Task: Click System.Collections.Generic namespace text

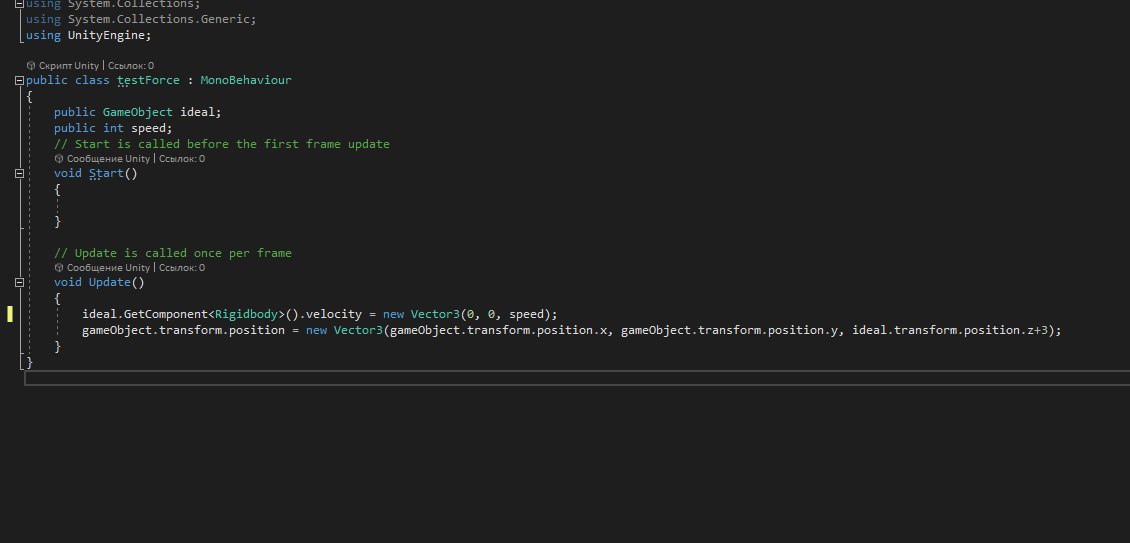Action: 159,19
